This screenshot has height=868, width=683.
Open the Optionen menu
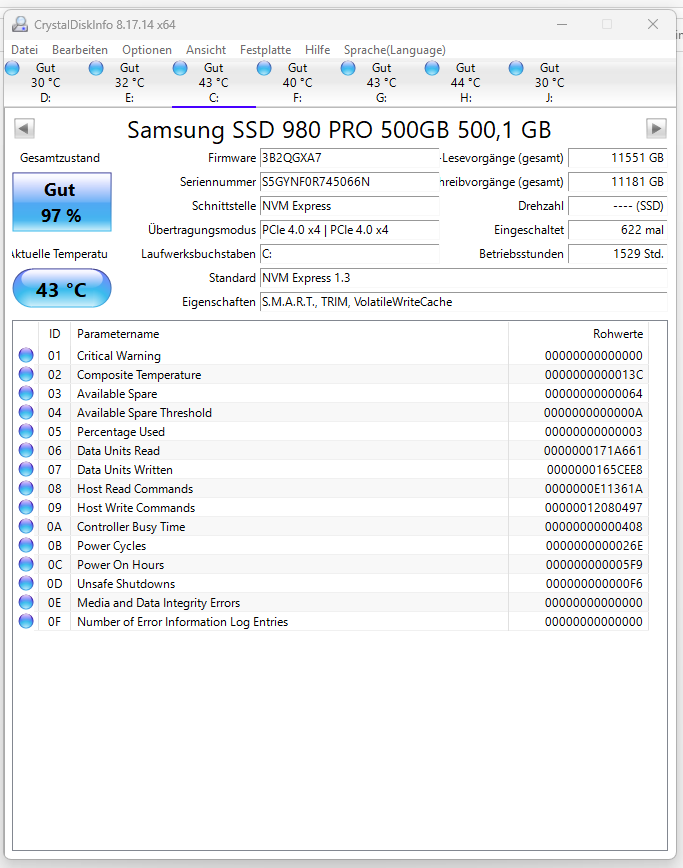coord(147,50)
